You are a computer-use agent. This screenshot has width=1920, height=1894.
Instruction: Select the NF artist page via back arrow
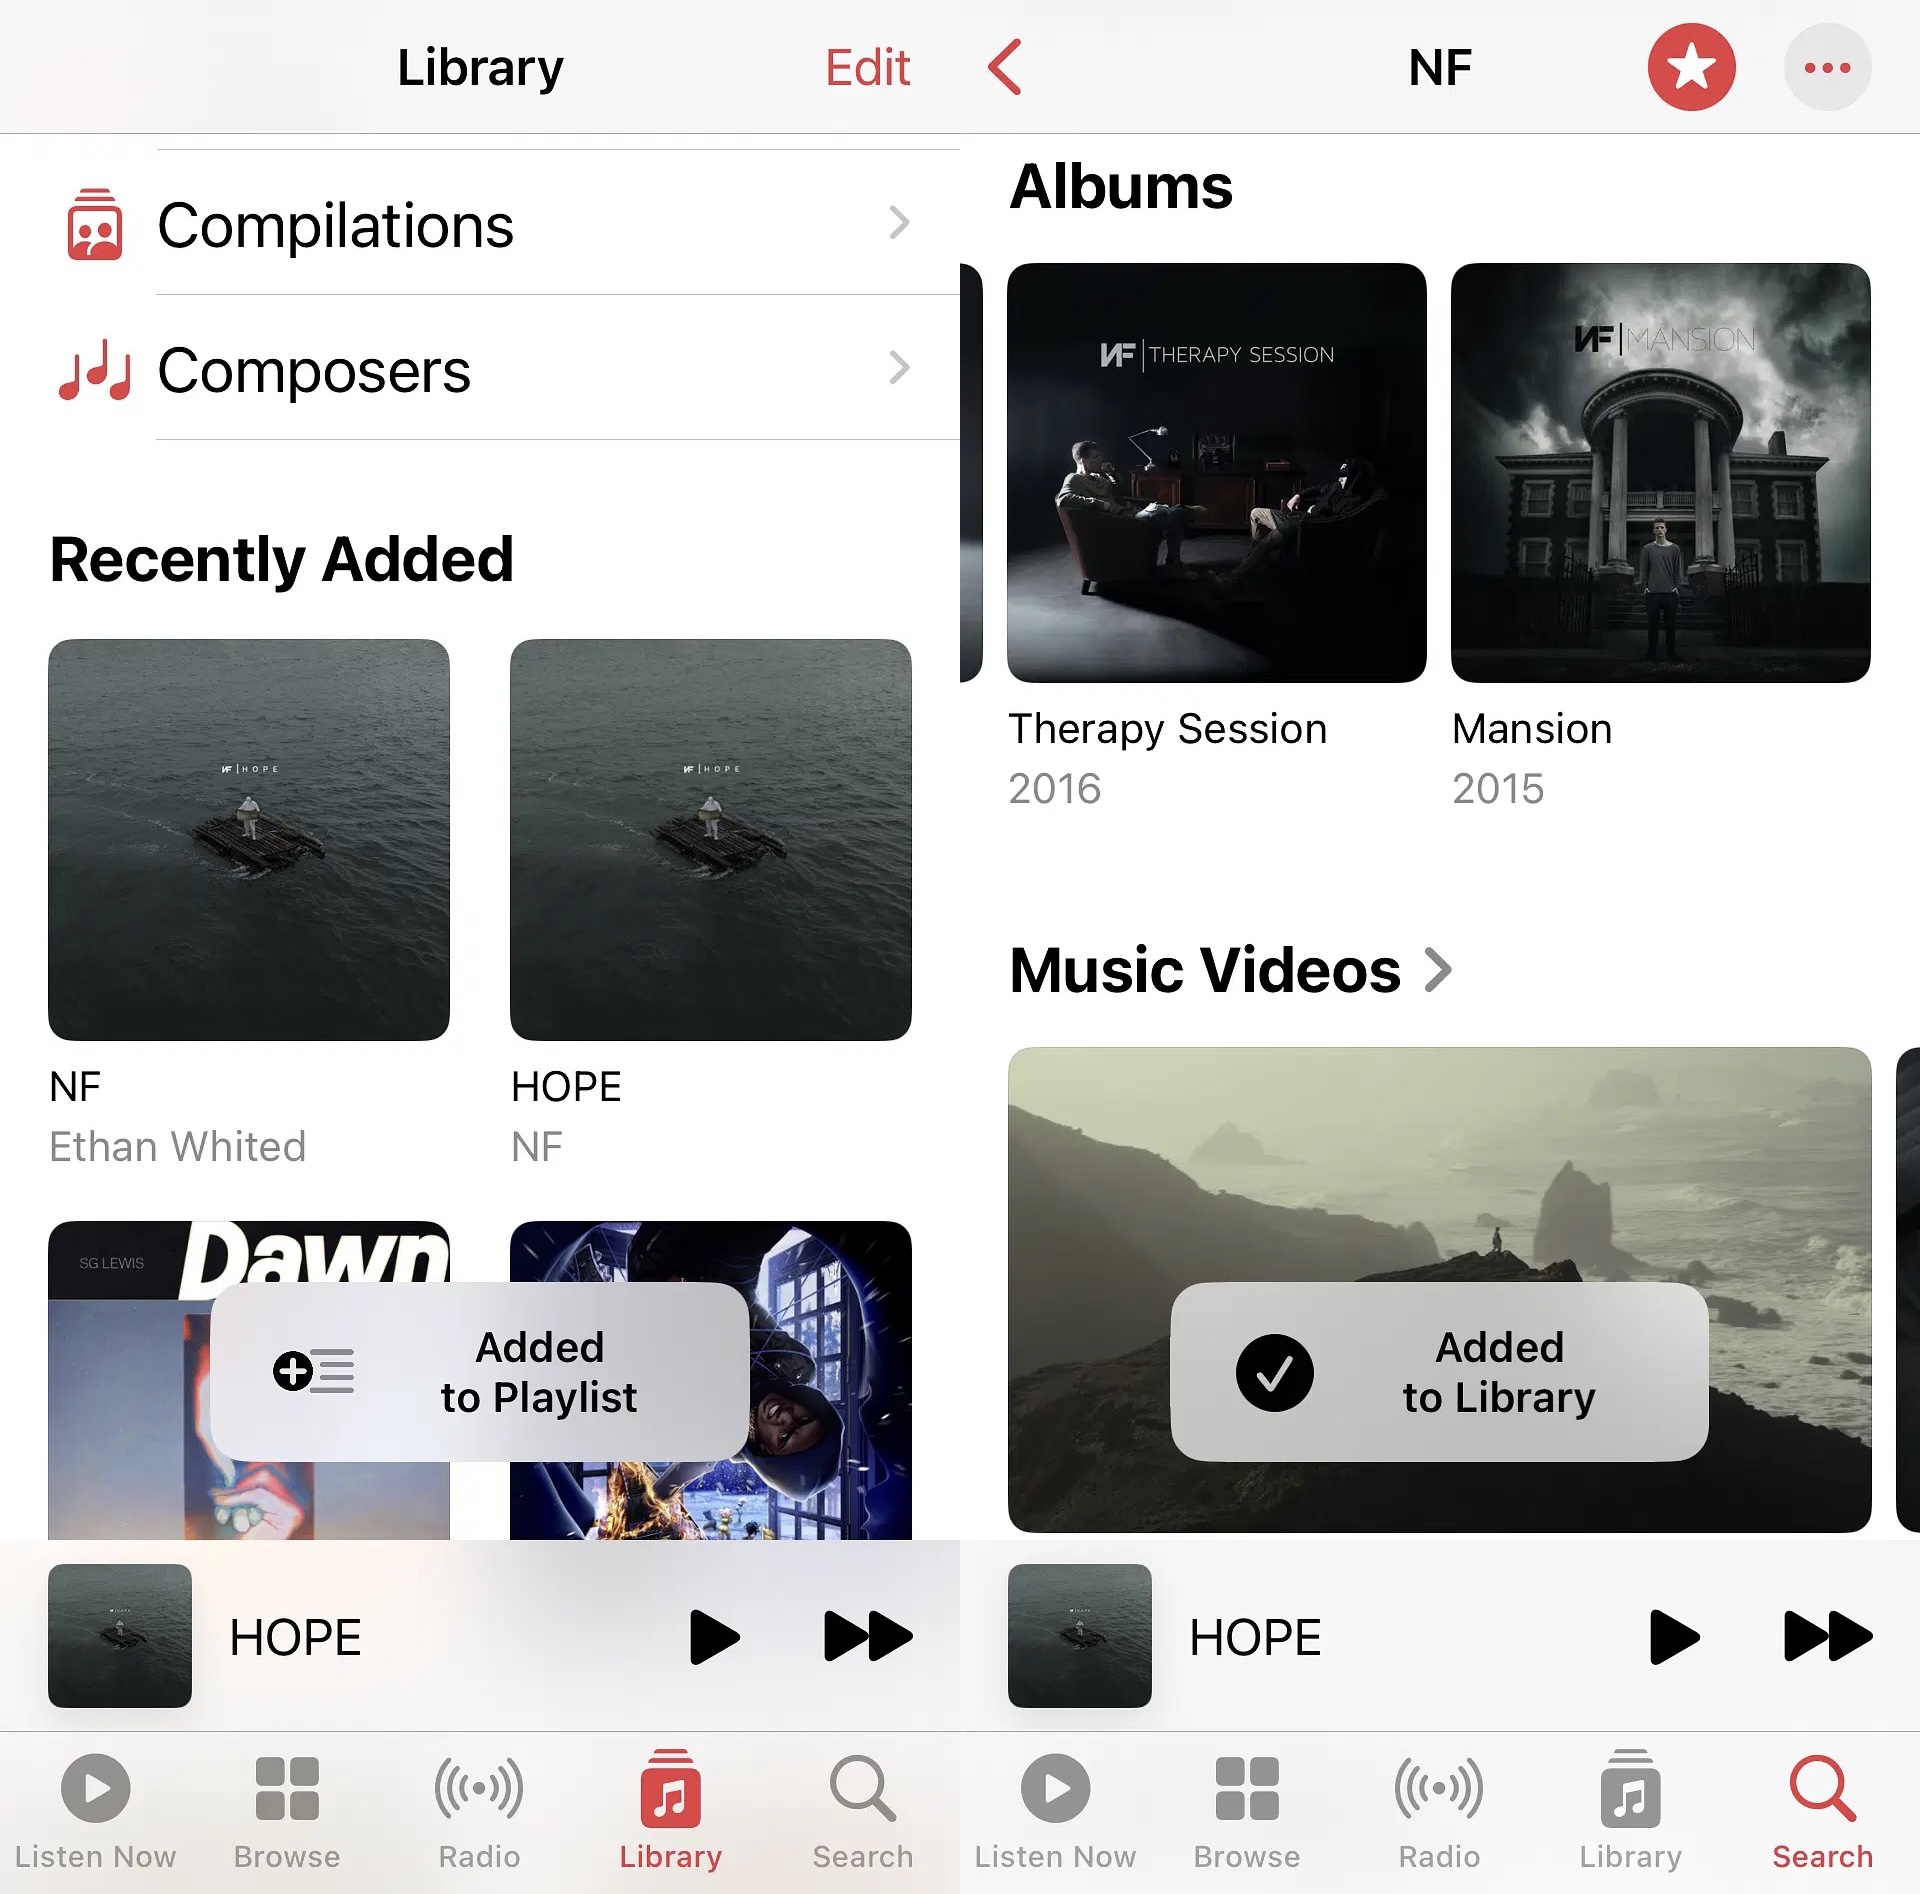(x=1006, y=66)
